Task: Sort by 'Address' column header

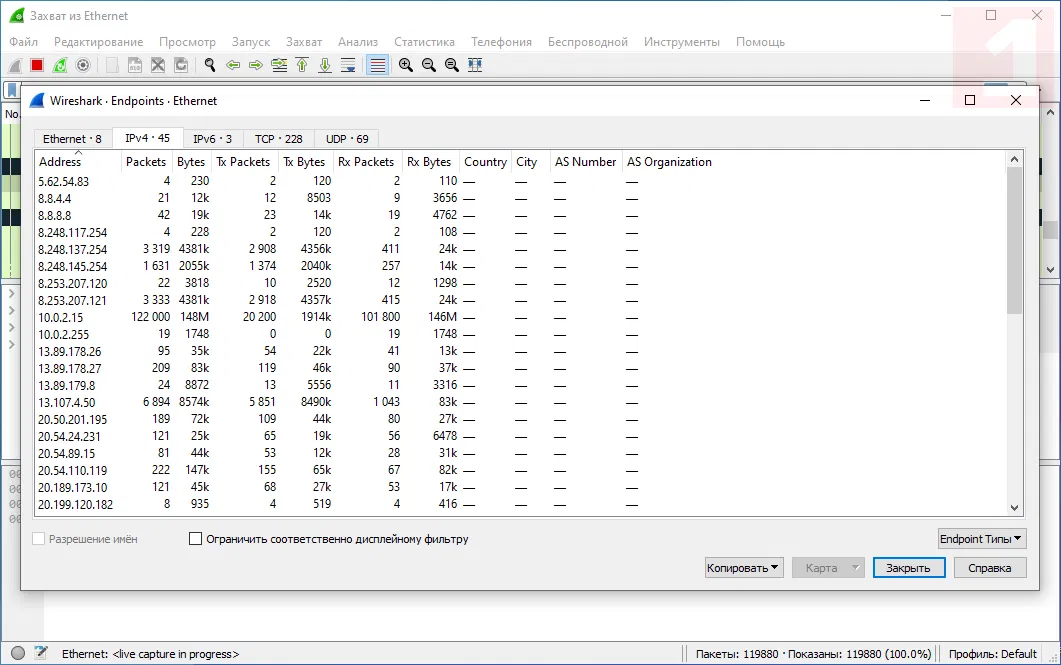Action: click(78, 162)
